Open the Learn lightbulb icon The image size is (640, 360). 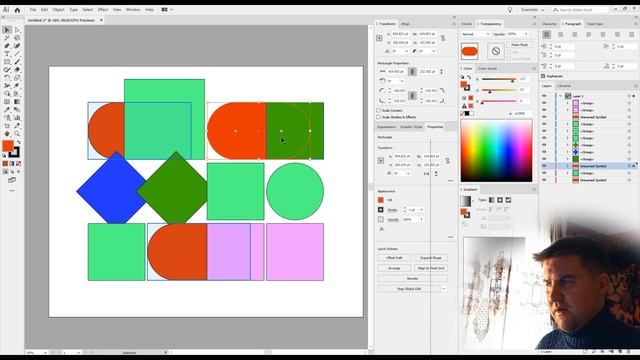510,10
